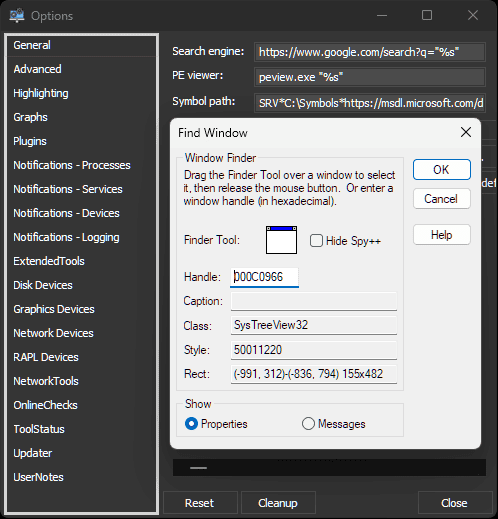The width and height of the screenshot is (498, 519).
Task: Click the Options window app icon
Action: pos(17,16)
